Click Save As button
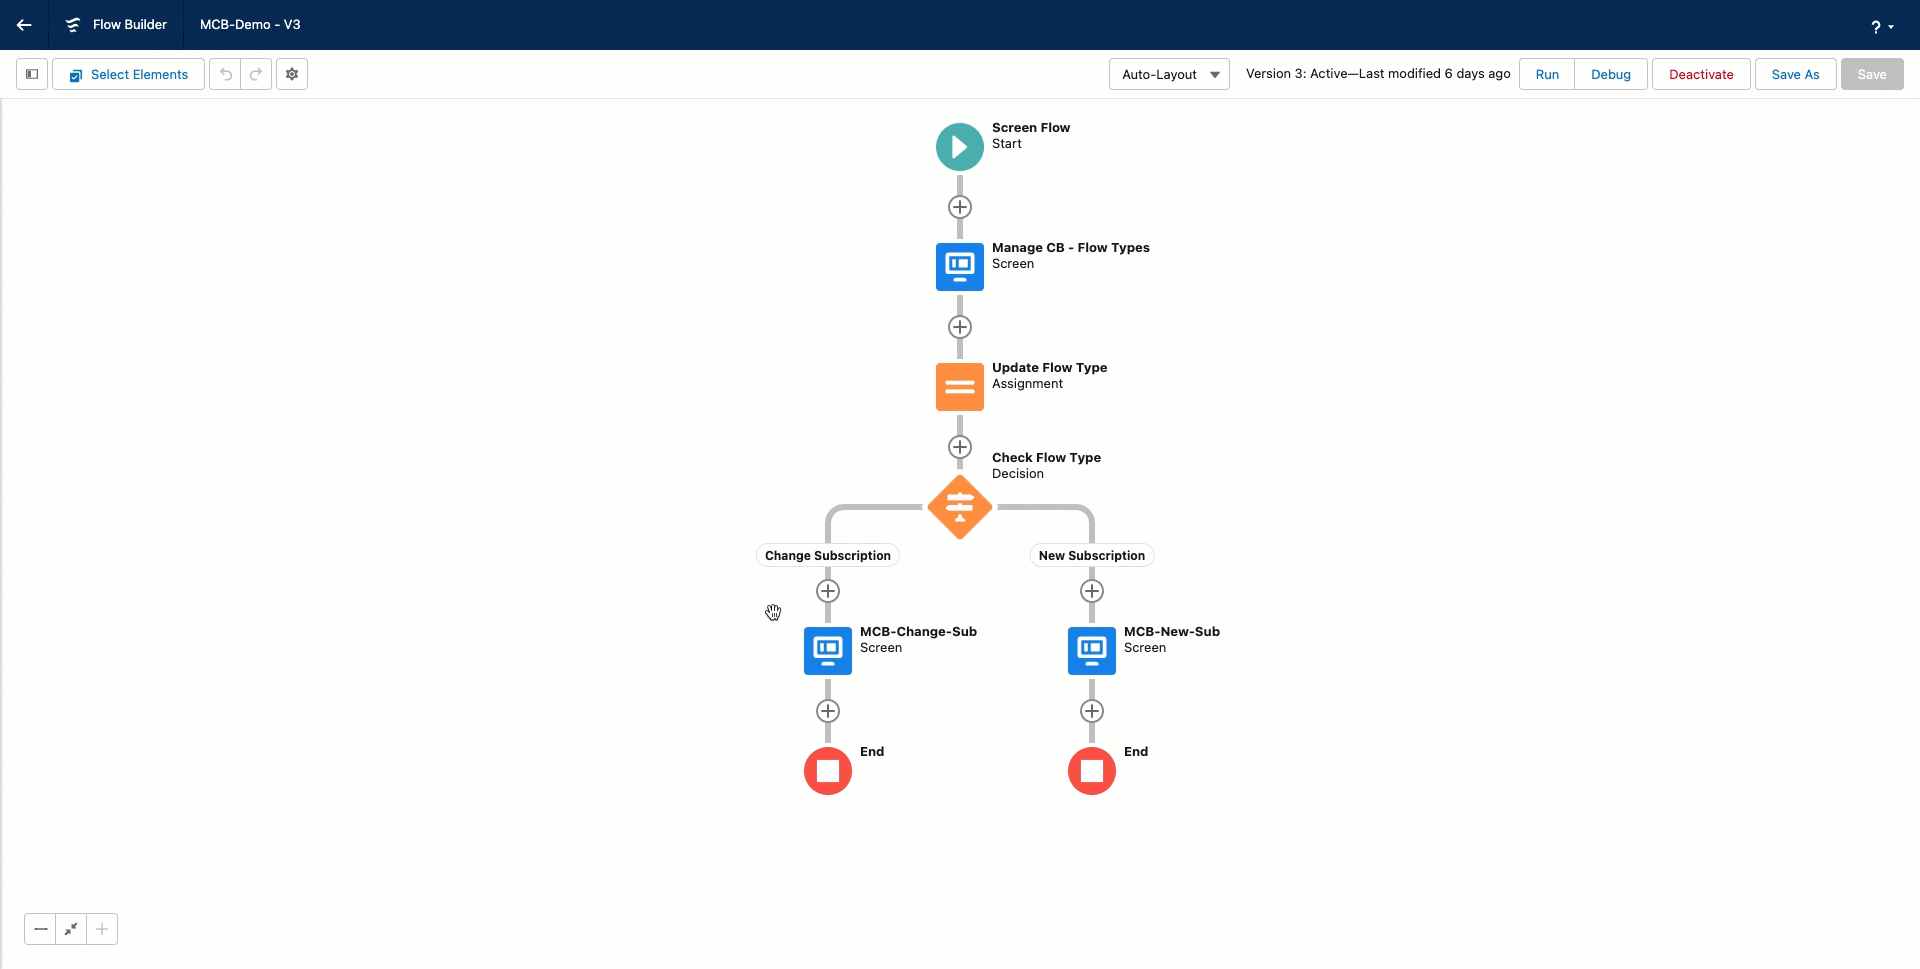The image size is (1920, 969). [1795, 74]
